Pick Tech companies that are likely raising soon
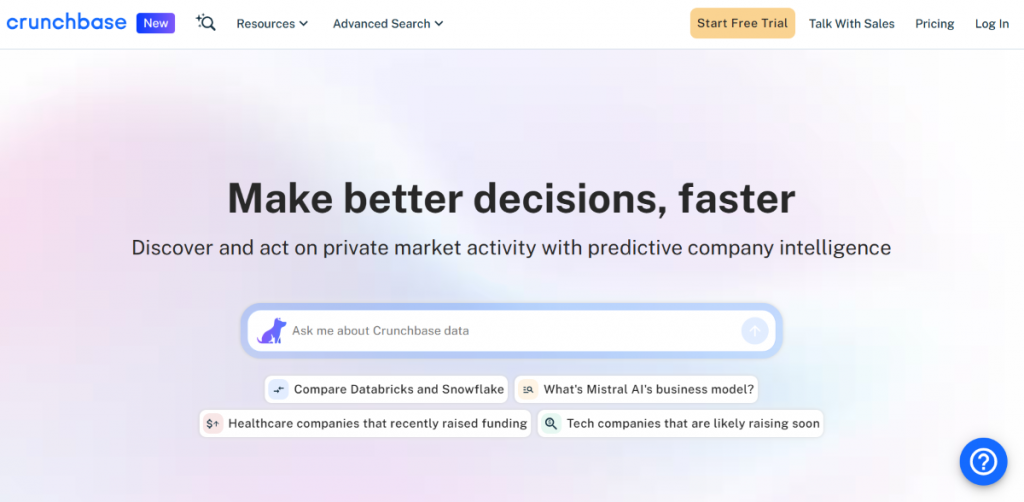 (x=692, y=424)
